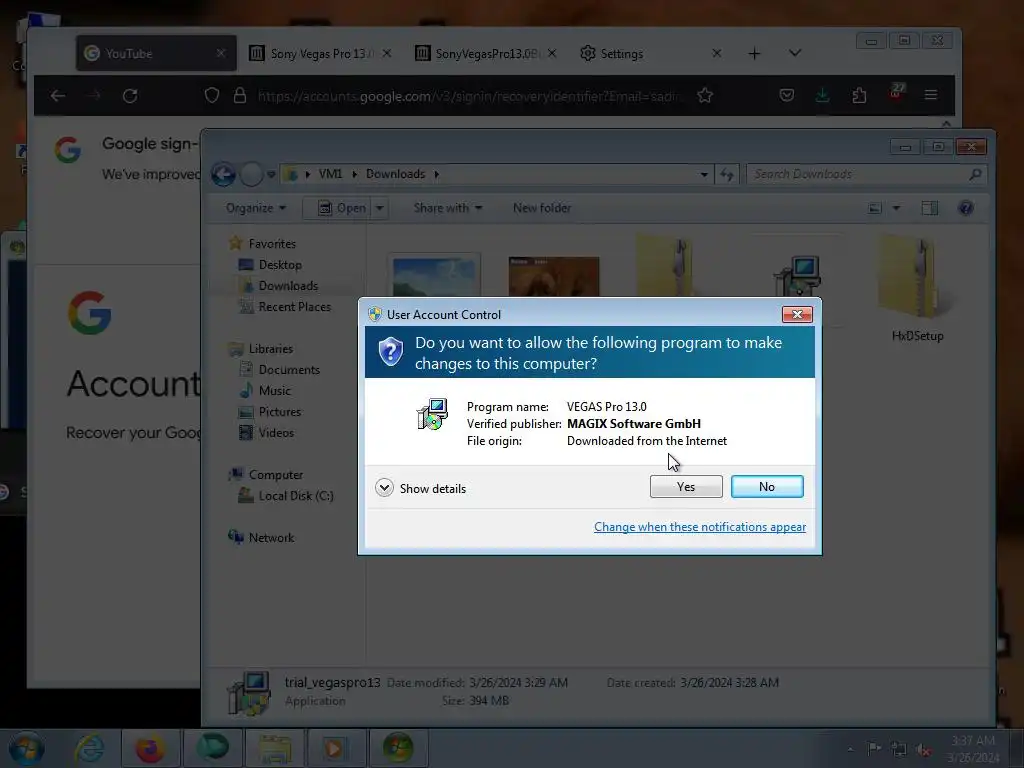
Task: Open the Share with menu
Action: pos(448,208)
